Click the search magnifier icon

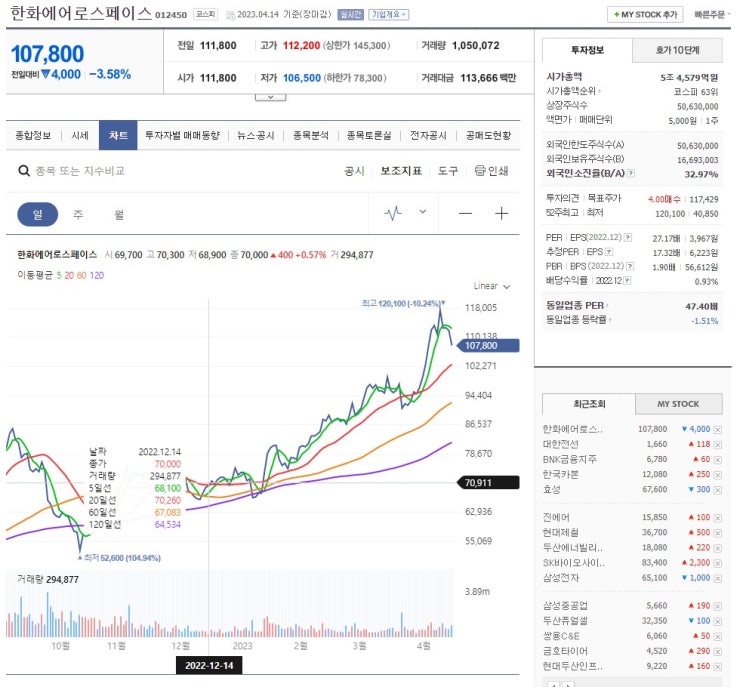24,171
